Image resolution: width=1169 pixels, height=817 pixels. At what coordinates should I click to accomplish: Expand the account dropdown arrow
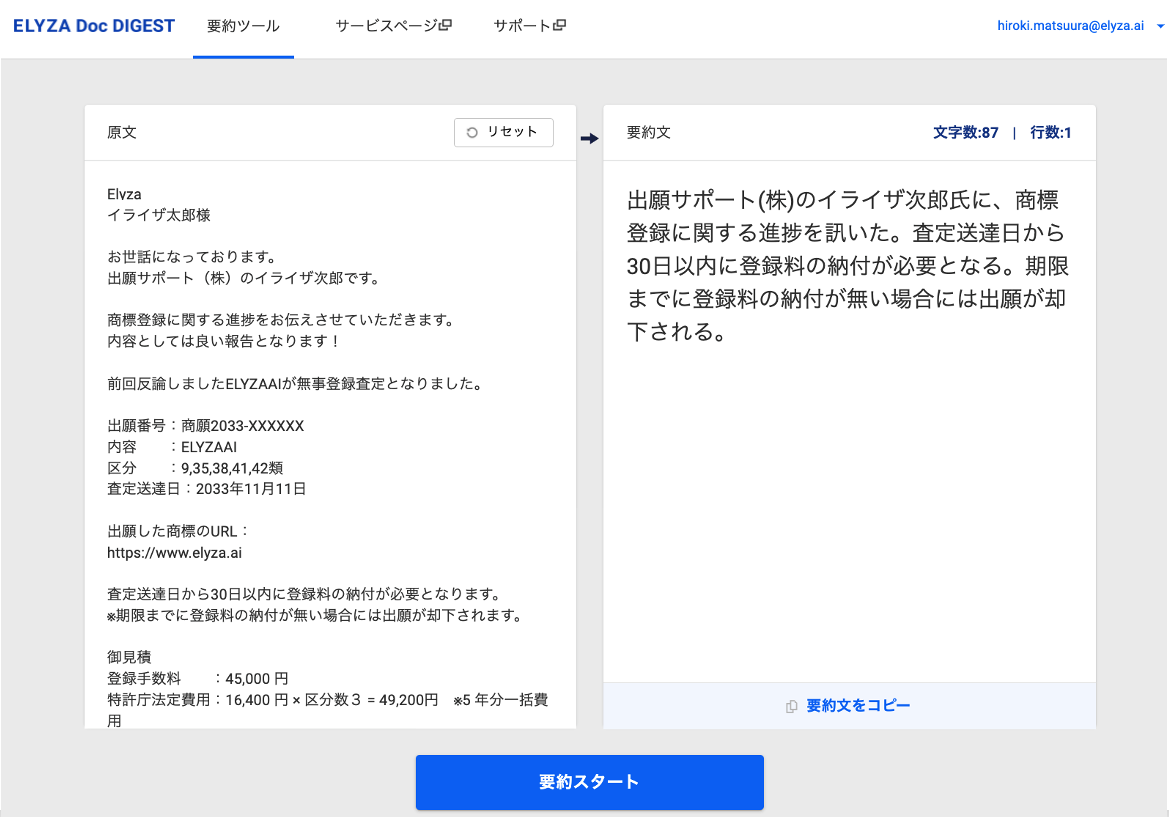1160,26
